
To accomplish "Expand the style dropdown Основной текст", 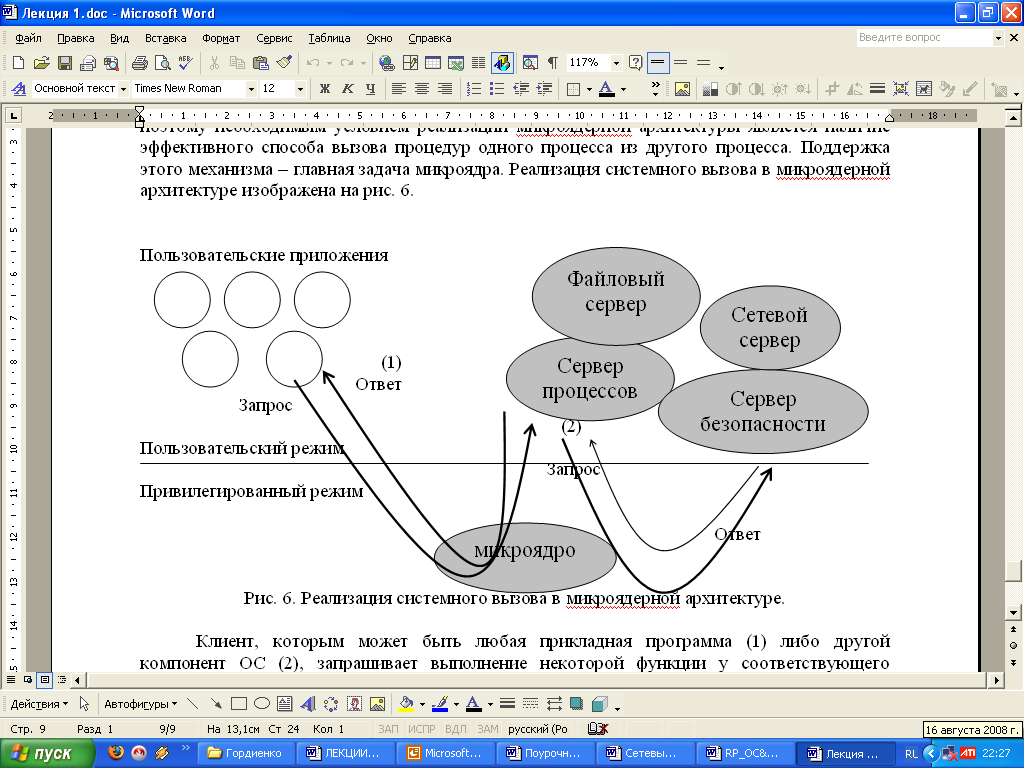I will (123, 88).
